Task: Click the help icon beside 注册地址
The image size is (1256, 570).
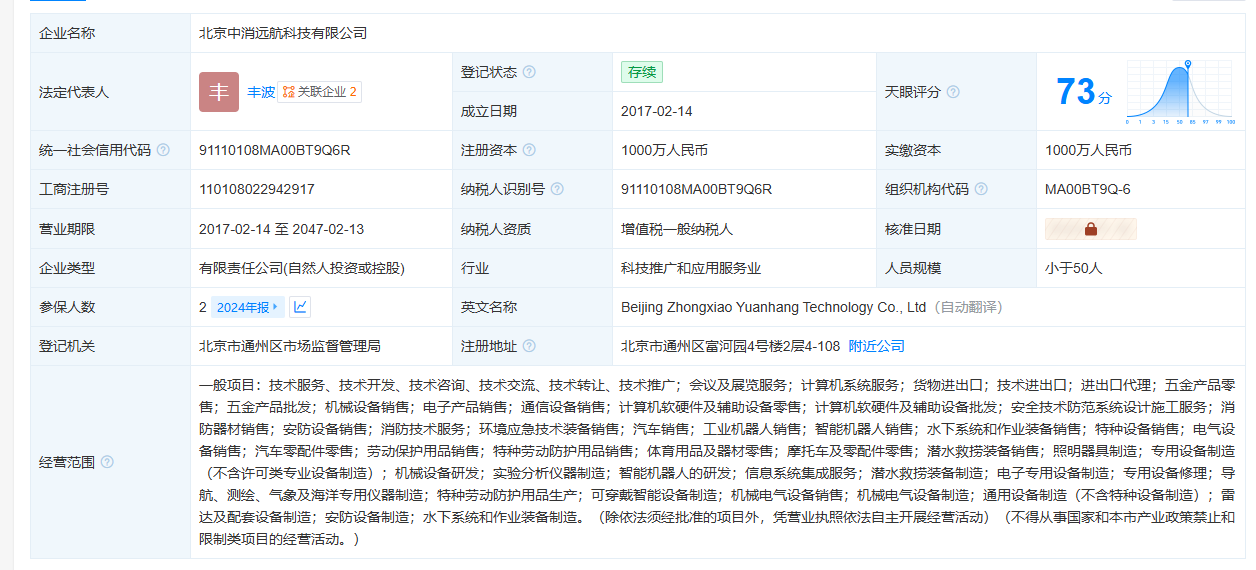Action: pyautogui.click(x=529, y=346)
